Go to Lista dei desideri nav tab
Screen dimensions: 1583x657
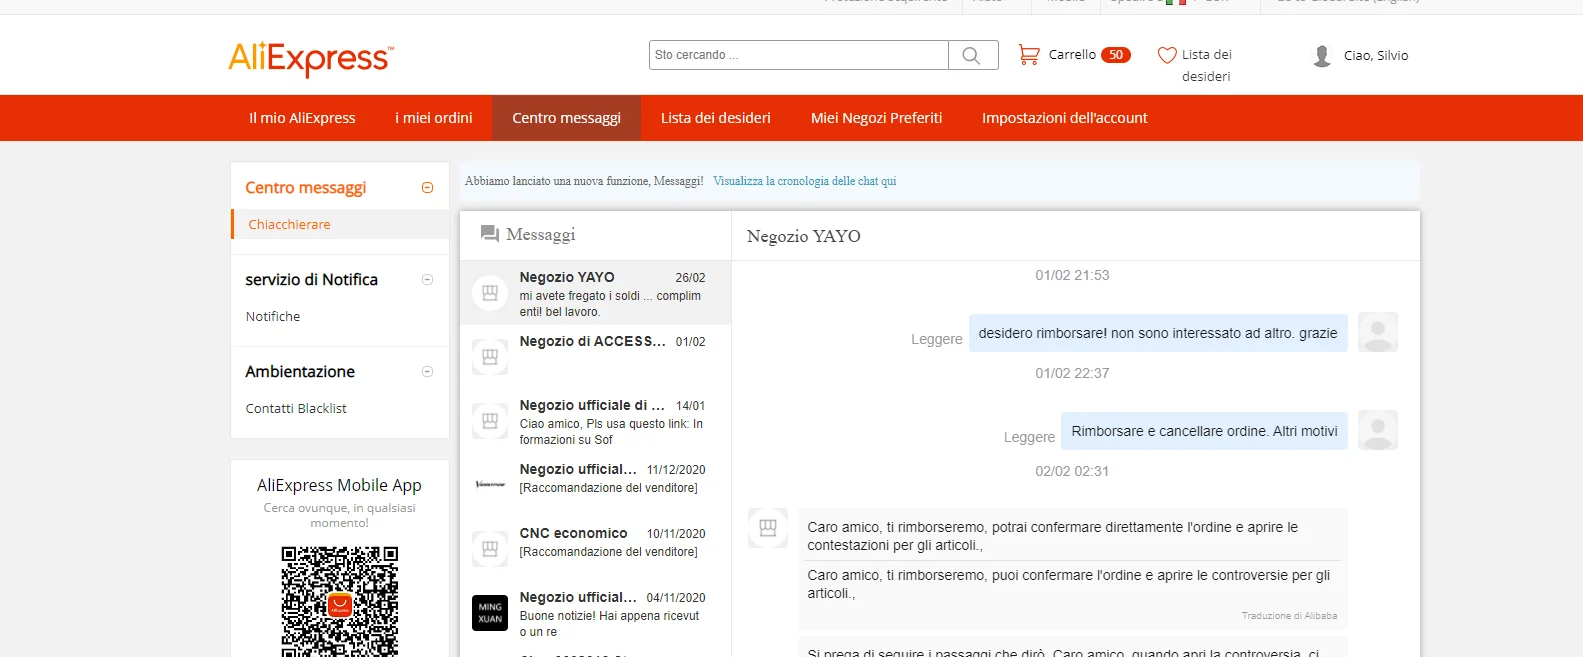tap(716, 118)
